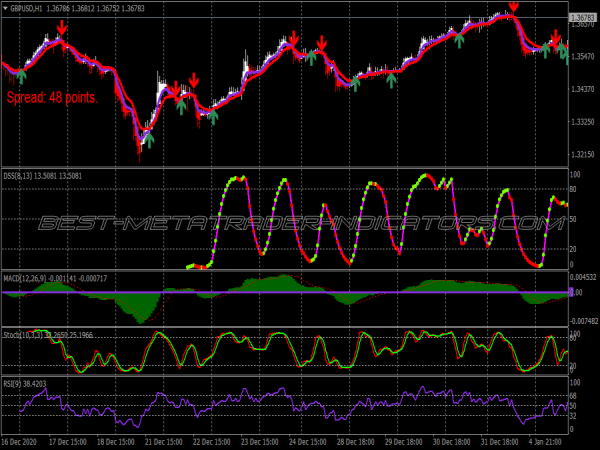Open the chart menu triangle beside GBPUSD,H1
This screenshot has height=450, width=600.
coord(5,8)
